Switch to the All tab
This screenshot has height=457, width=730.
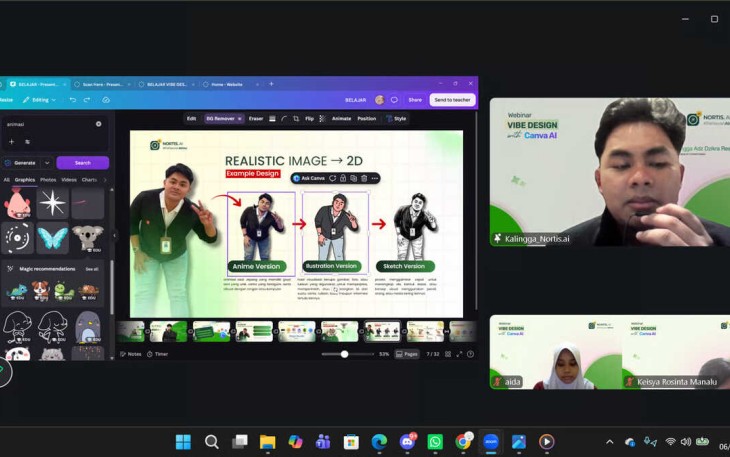coord(7,180)
